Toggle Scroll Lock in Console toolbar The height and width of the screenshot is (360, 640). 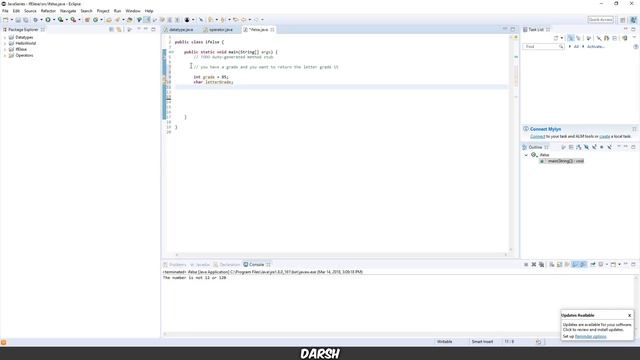tap(560, 264)
